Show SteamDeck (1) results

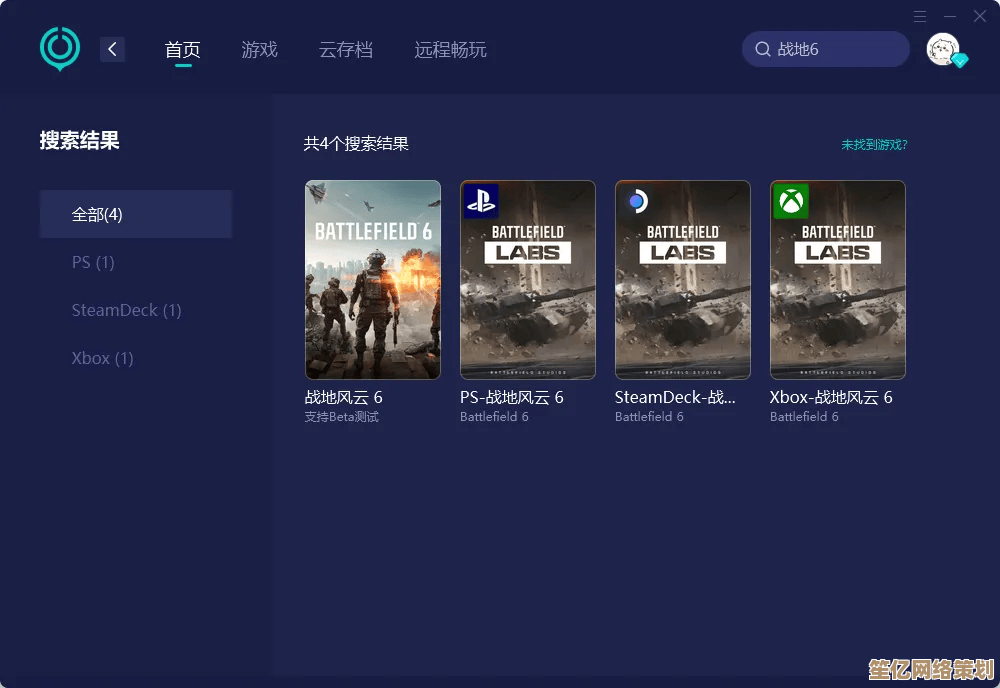point(126,310)
